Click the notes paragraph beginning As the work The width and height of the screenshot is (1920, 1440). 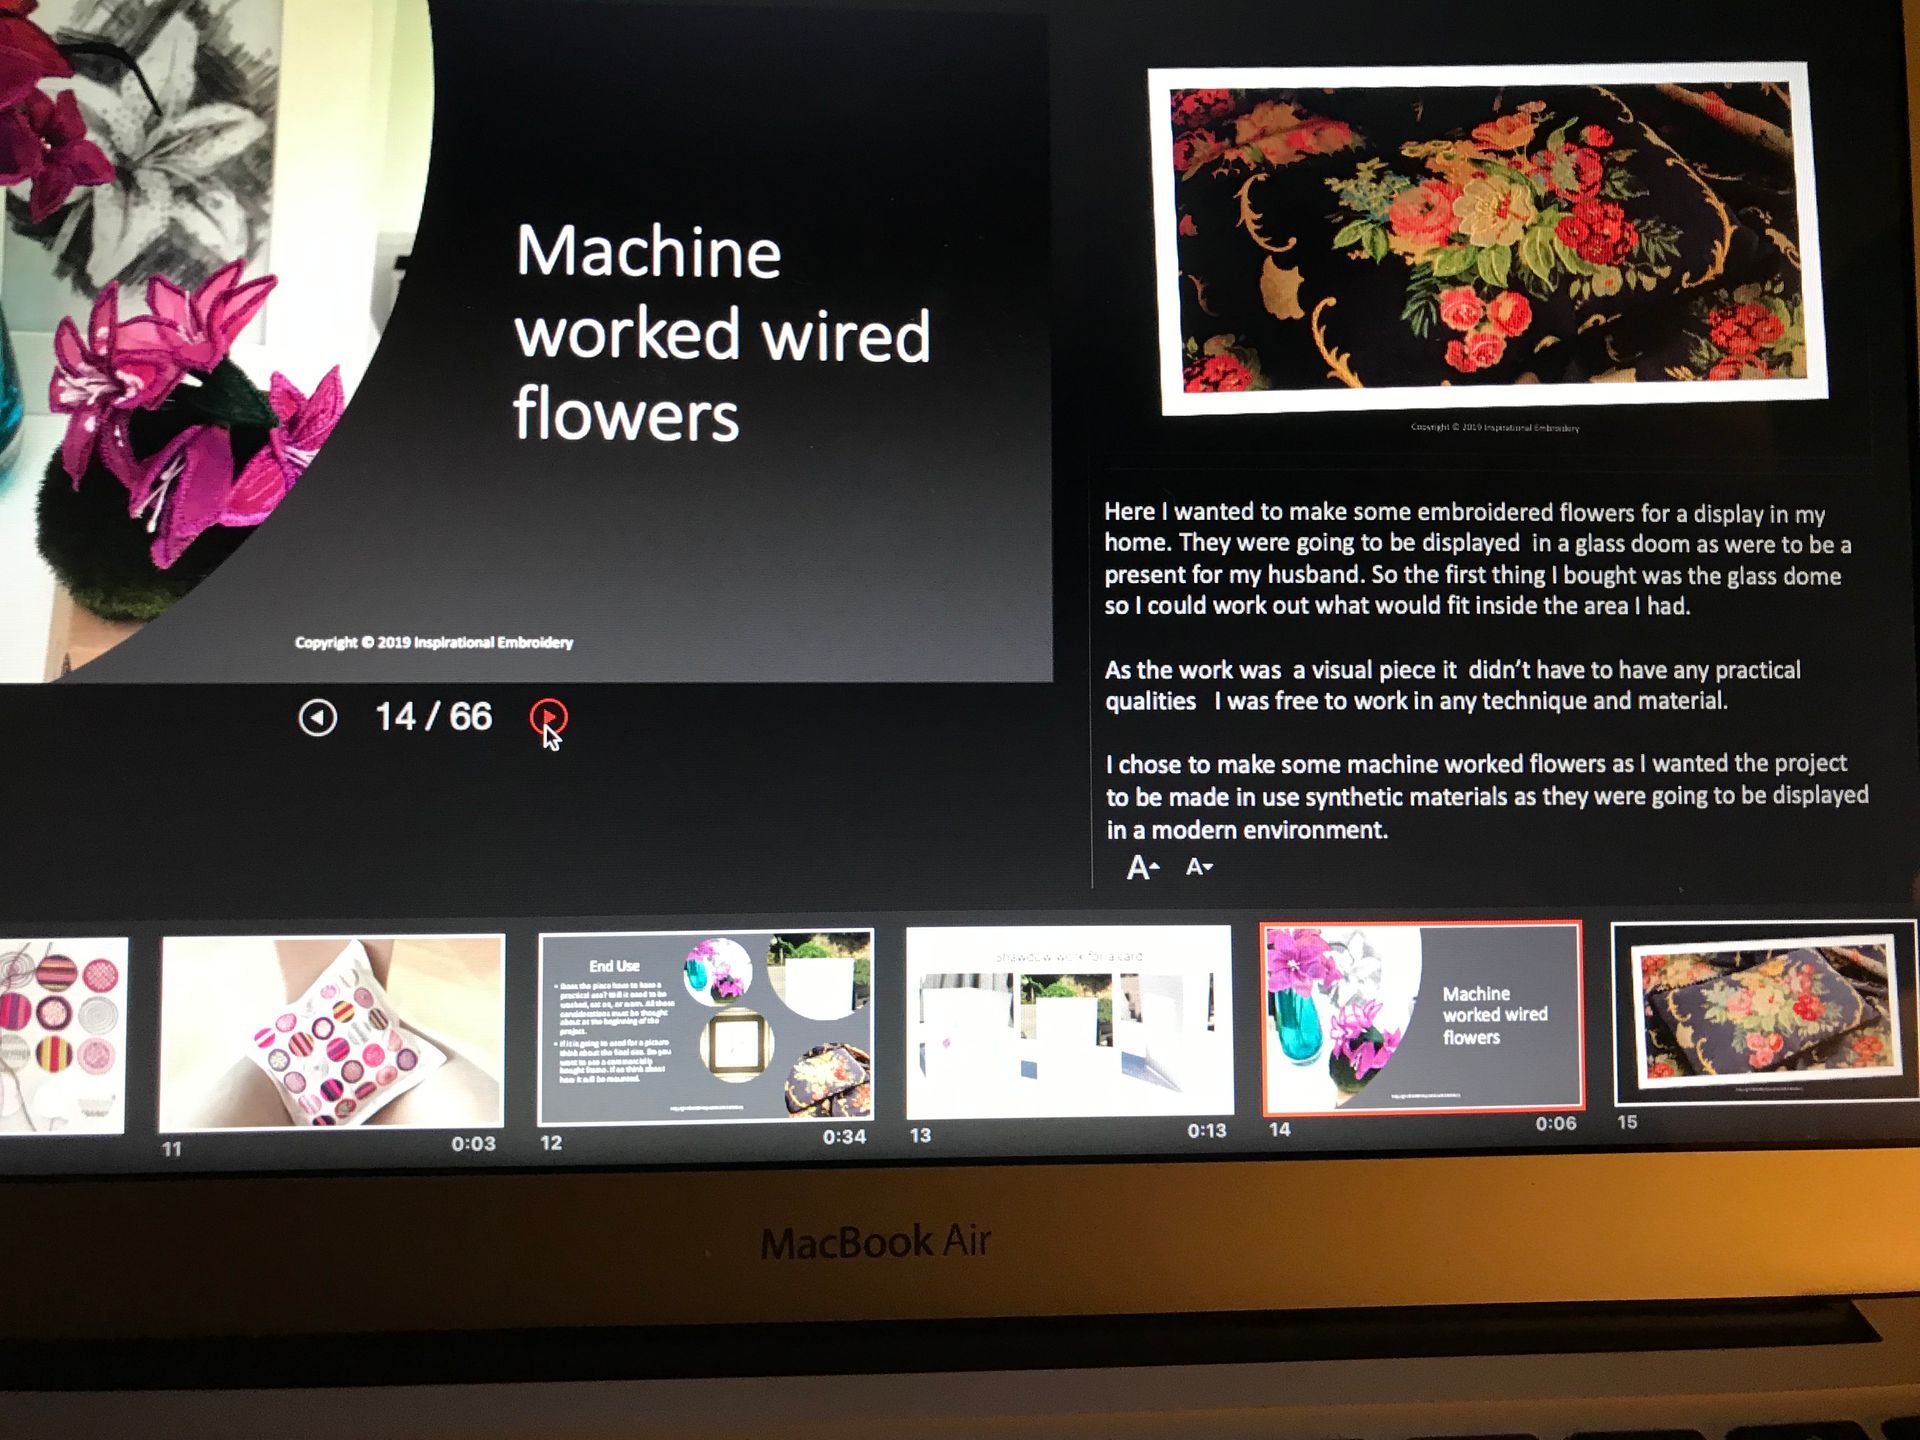[1452, 685]
